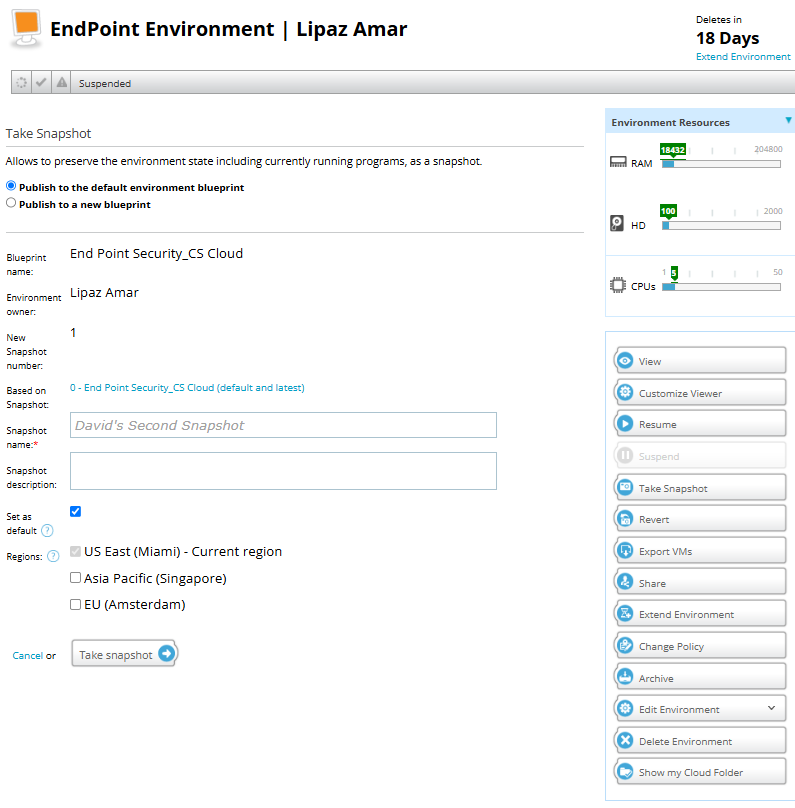Expand the Edit Environment dropdown

[x=771, y=708]
